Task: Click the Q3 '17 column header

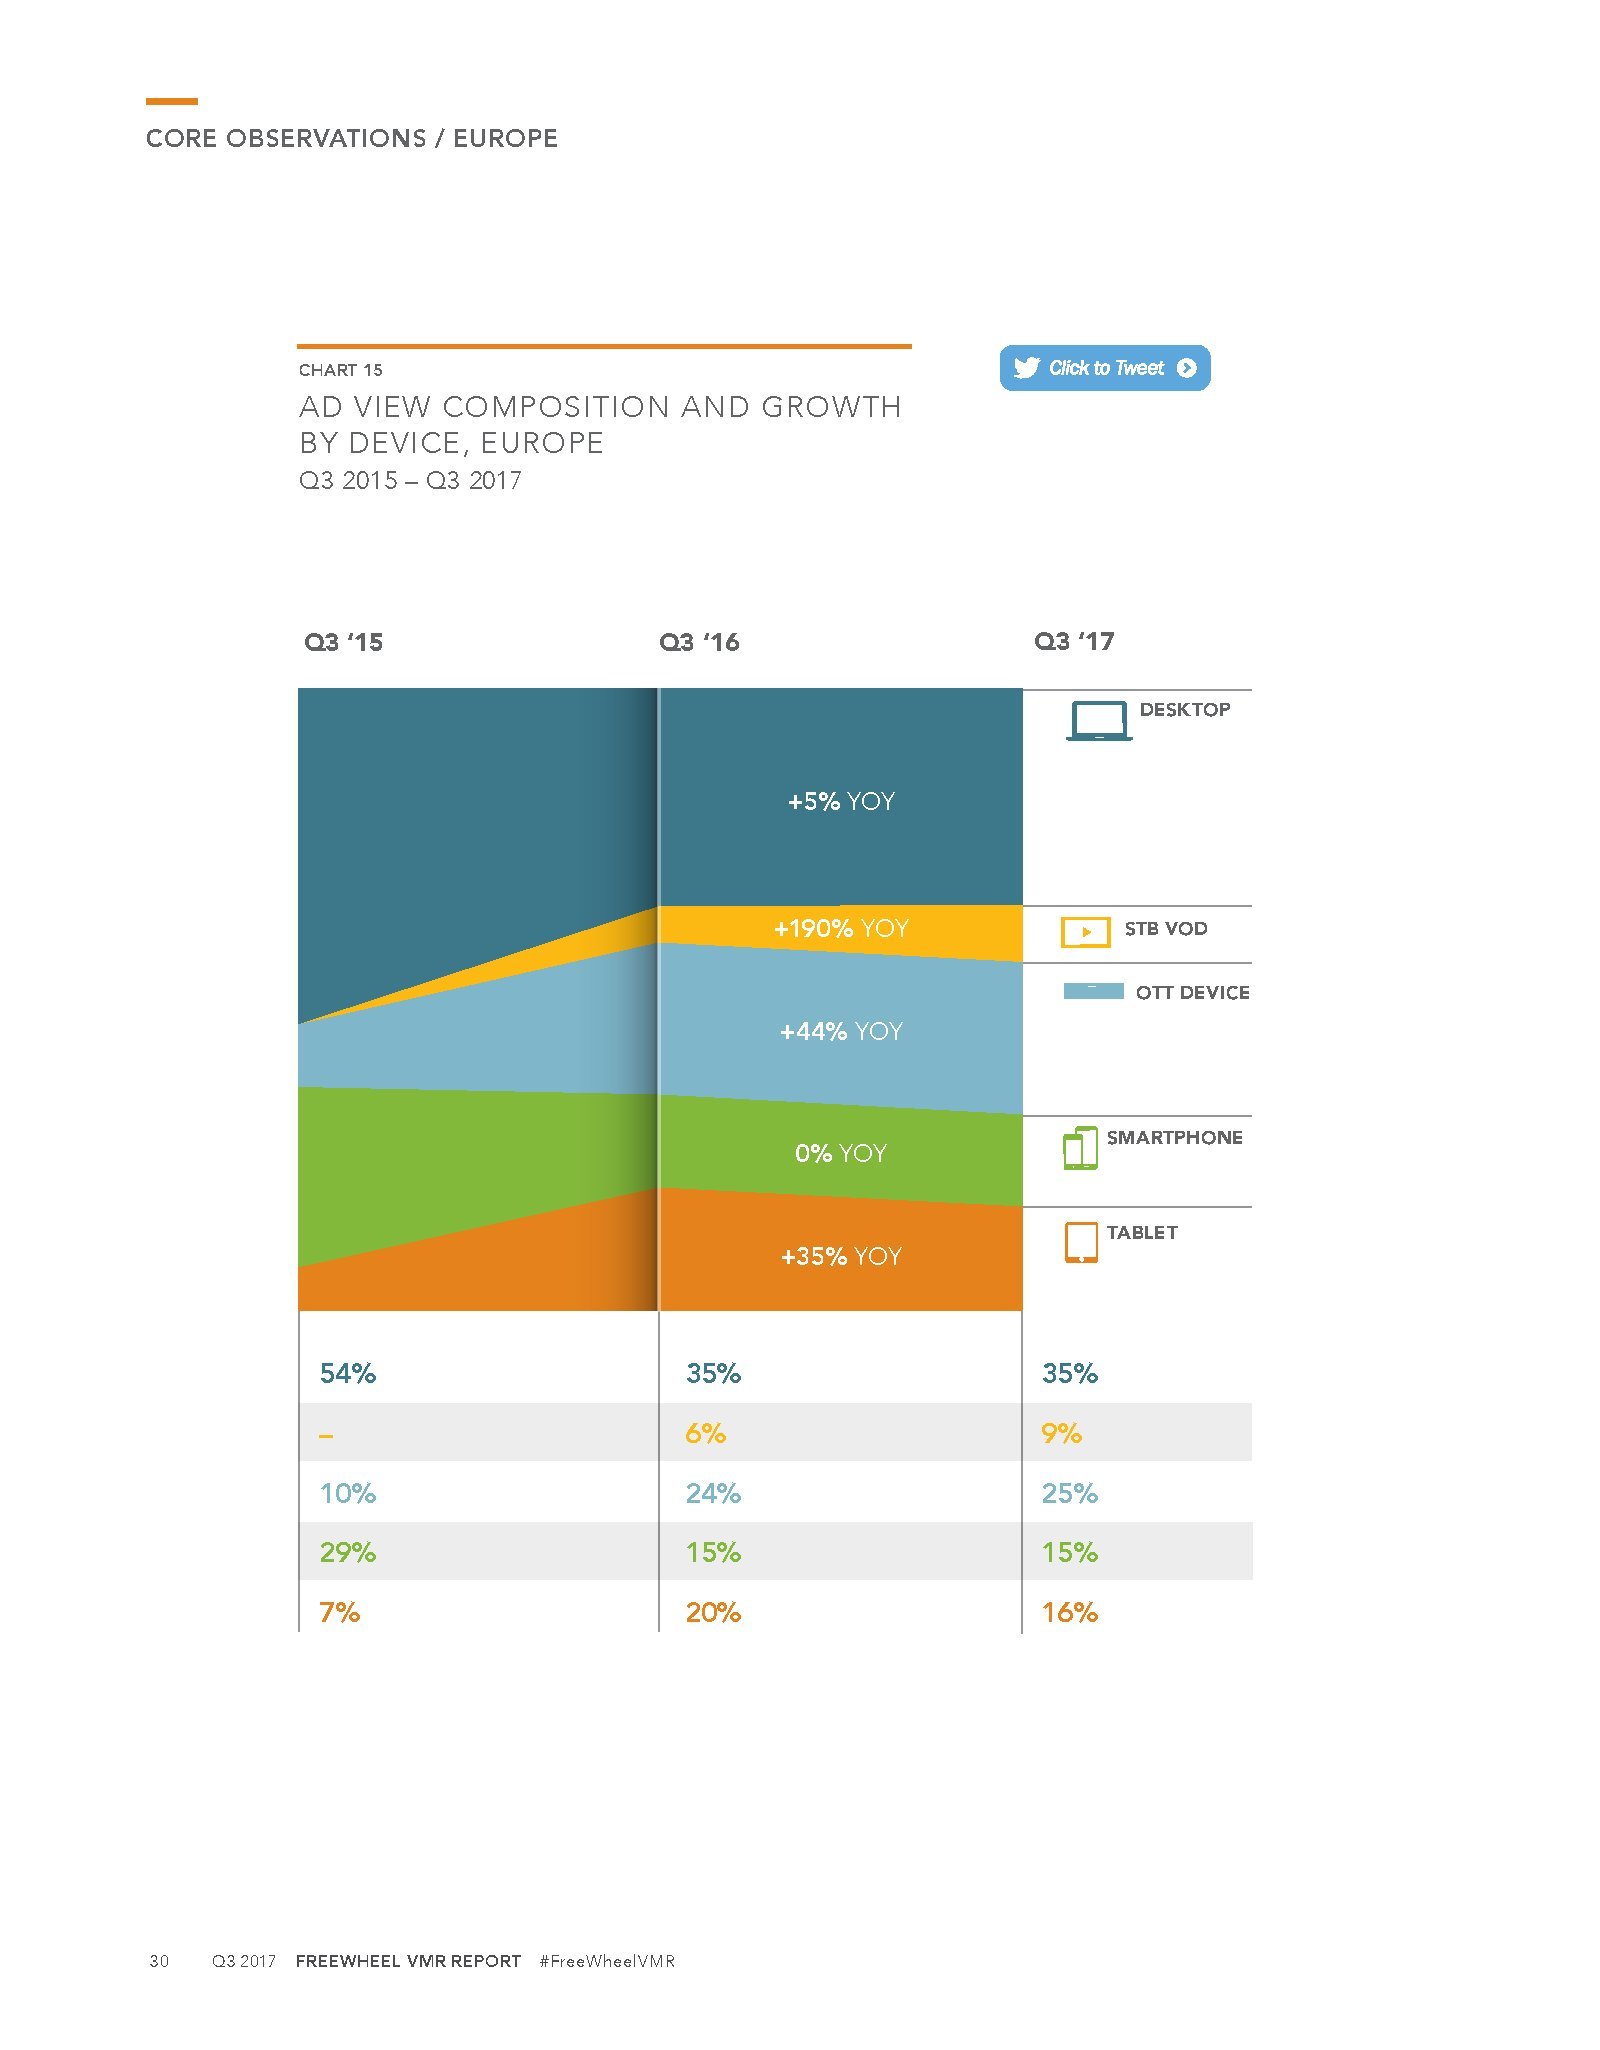Action: [1074, 641]
